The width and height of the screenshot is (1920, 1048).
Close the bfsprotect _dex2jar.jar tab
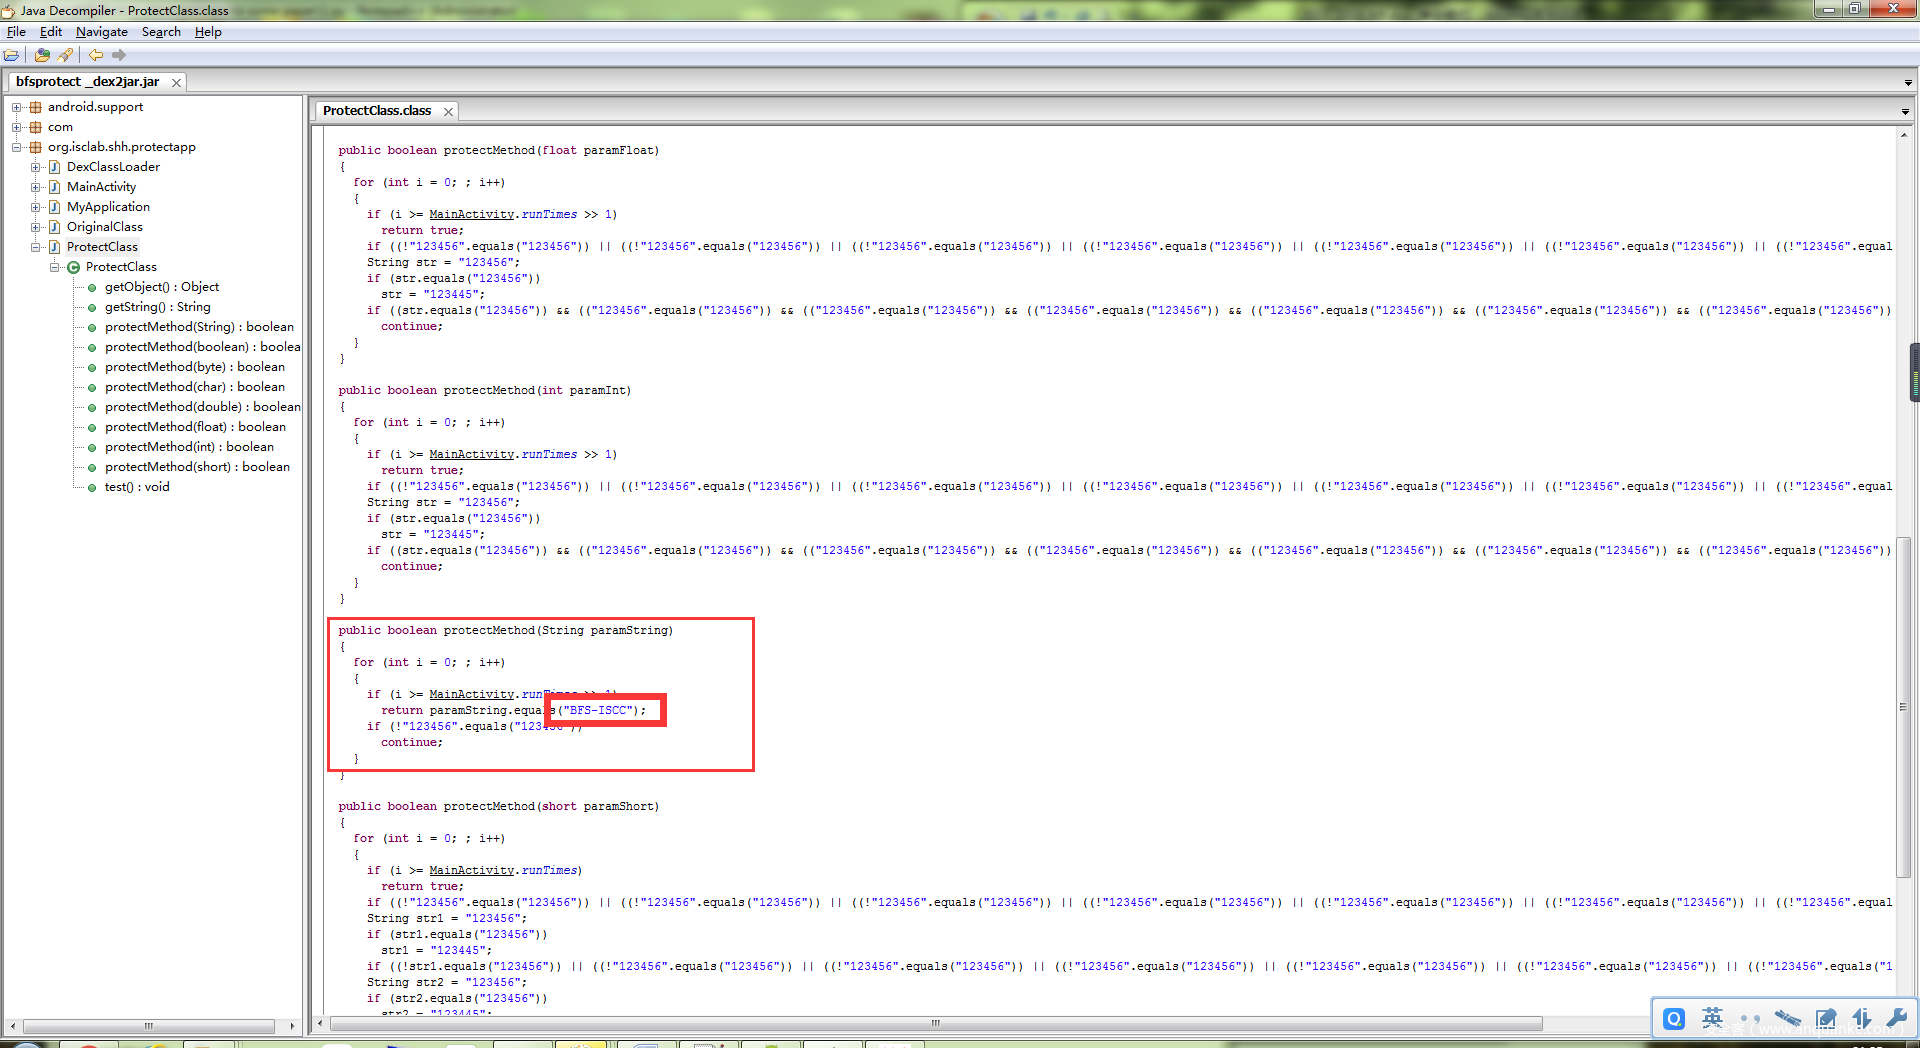point(176,82)
